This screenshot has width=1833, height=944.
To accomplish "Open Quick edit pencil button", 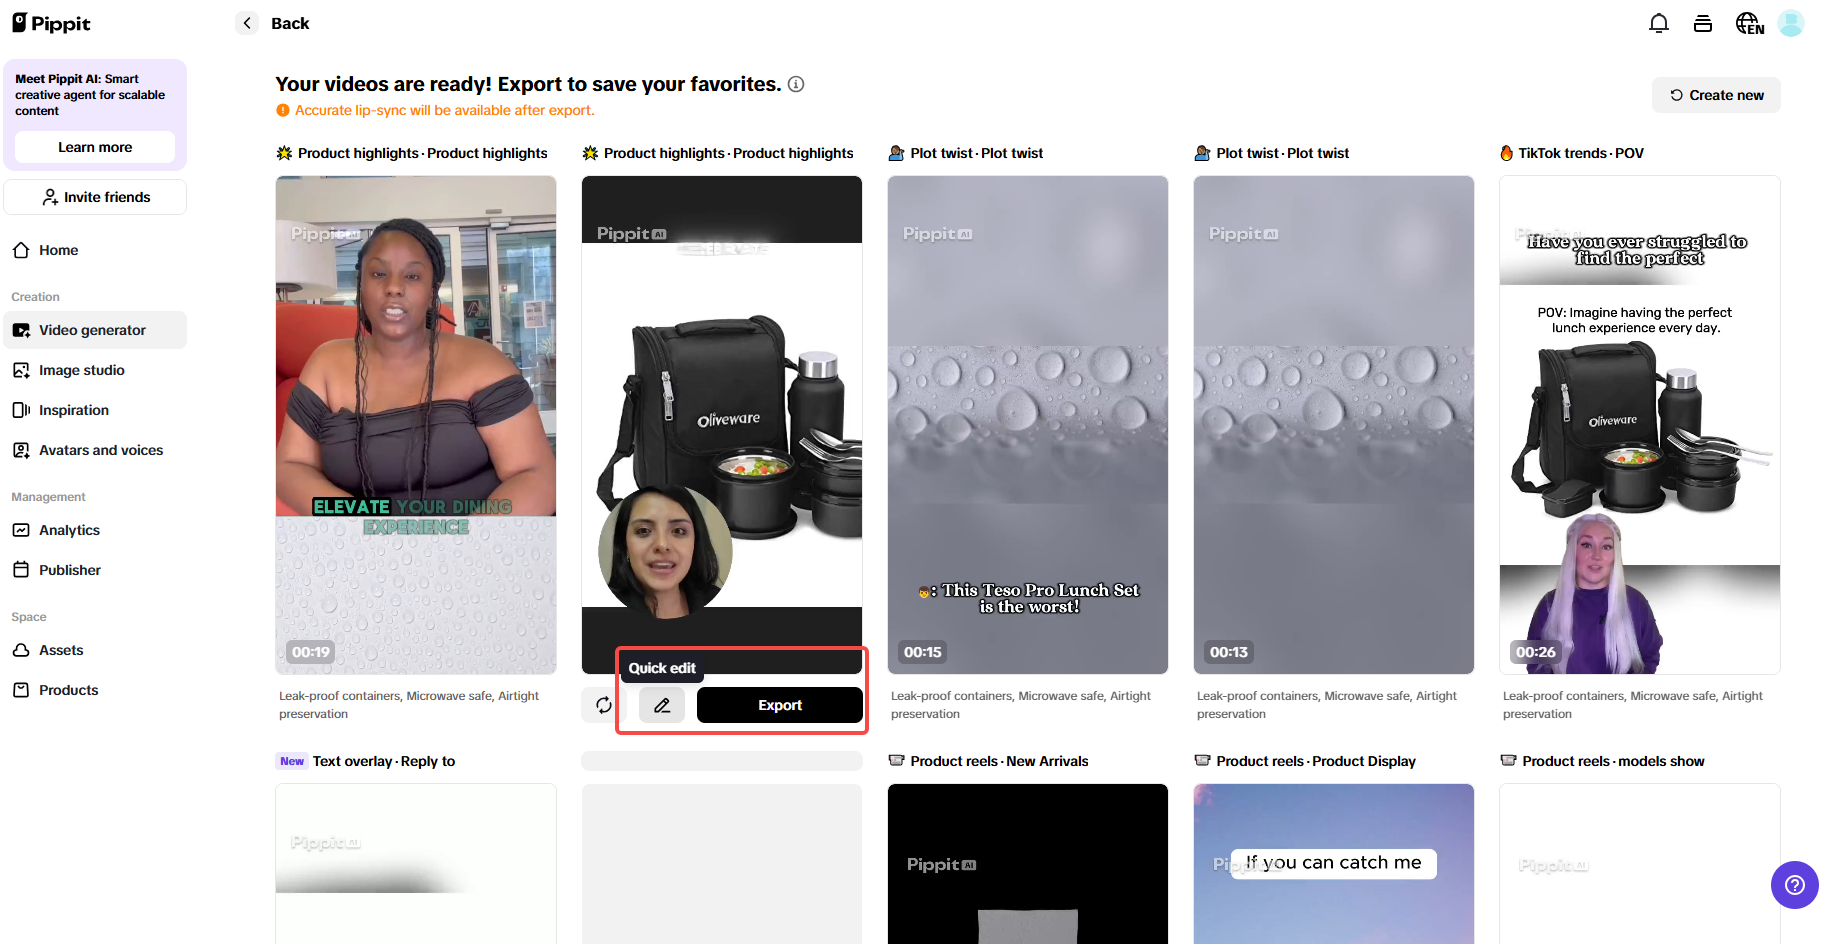I will tap(662, 705).
